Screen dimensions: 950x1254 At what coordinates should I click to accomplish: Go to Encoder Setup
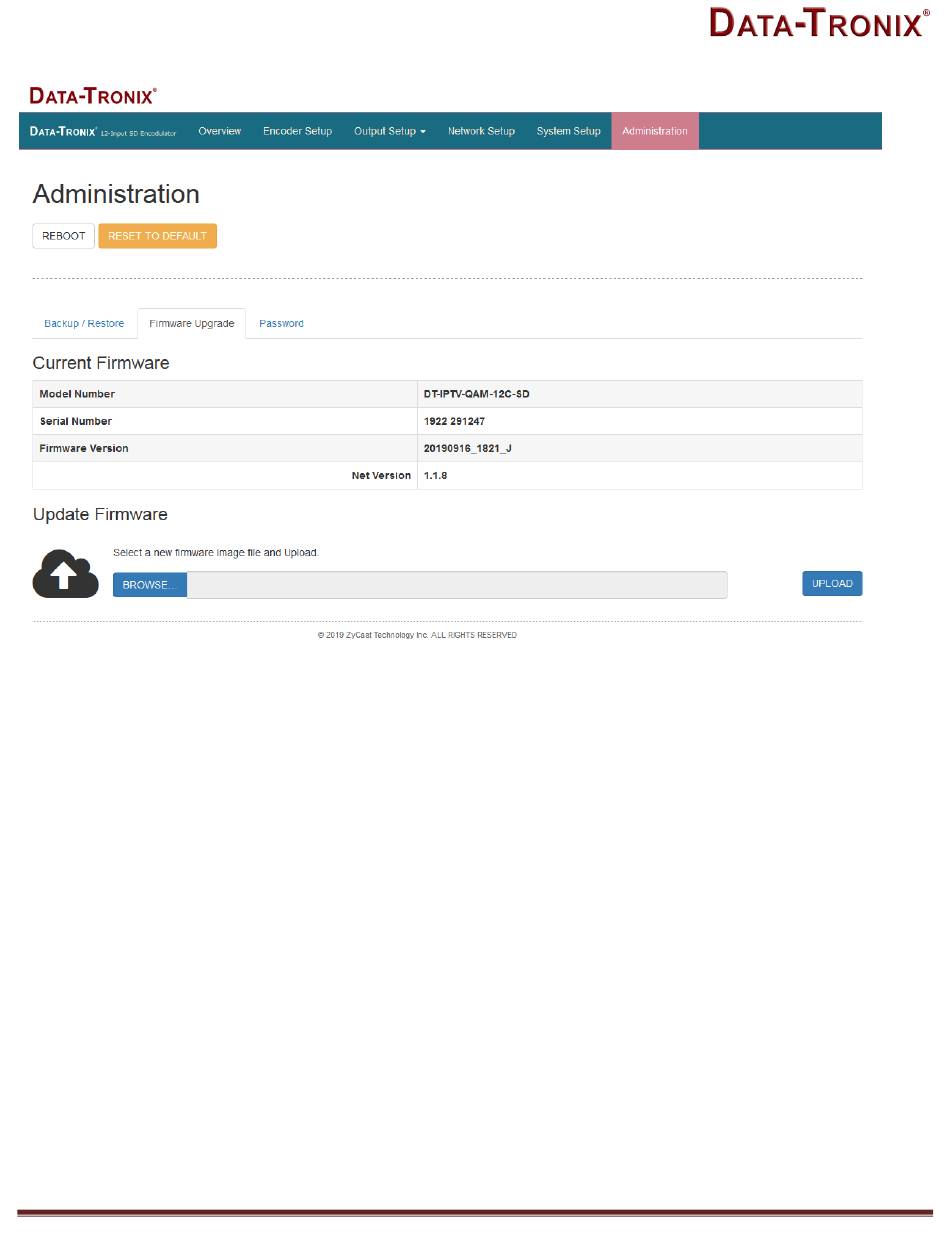pyautogui.click(x=297, y=131)
